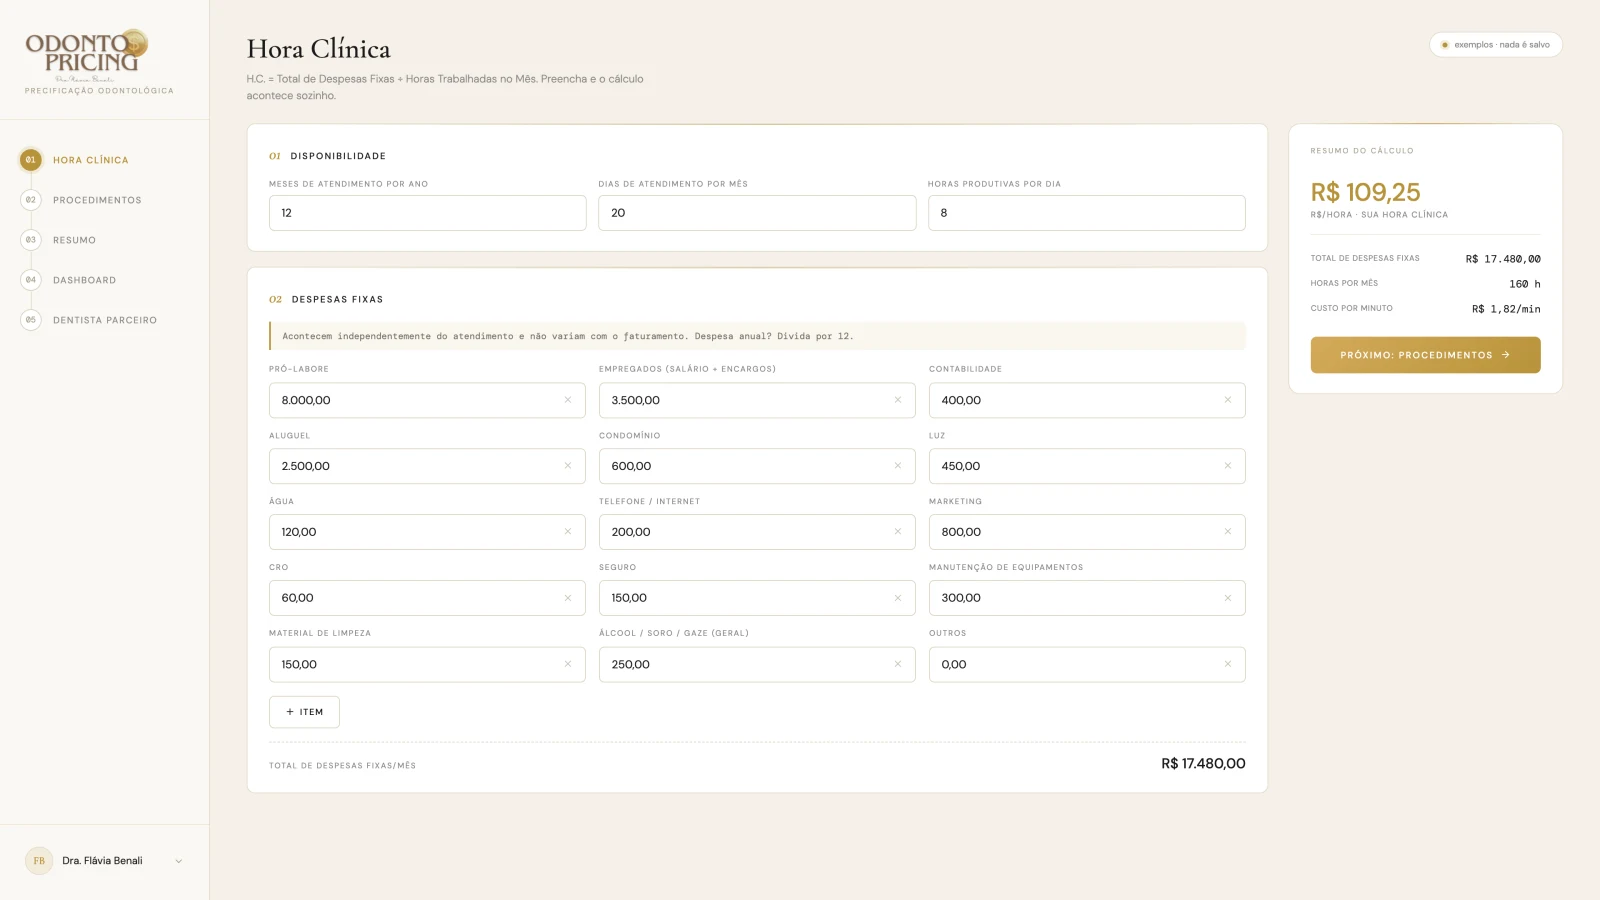Click the 'R$ 1,82/min' cost value
The height and width of the screenshot is (900, 1600).
[x=1506, y=309]
